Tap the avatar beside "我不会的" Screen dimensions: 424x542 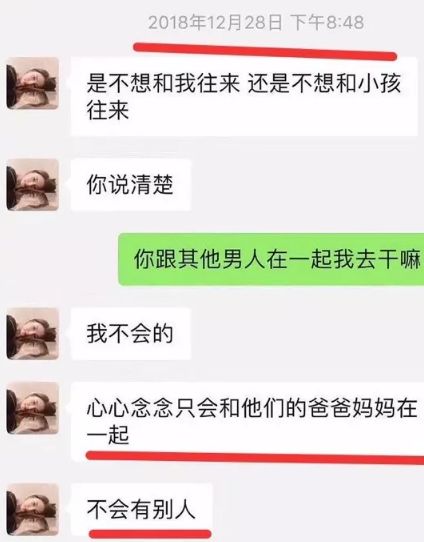pyautogui.click(x=32, y=334)
